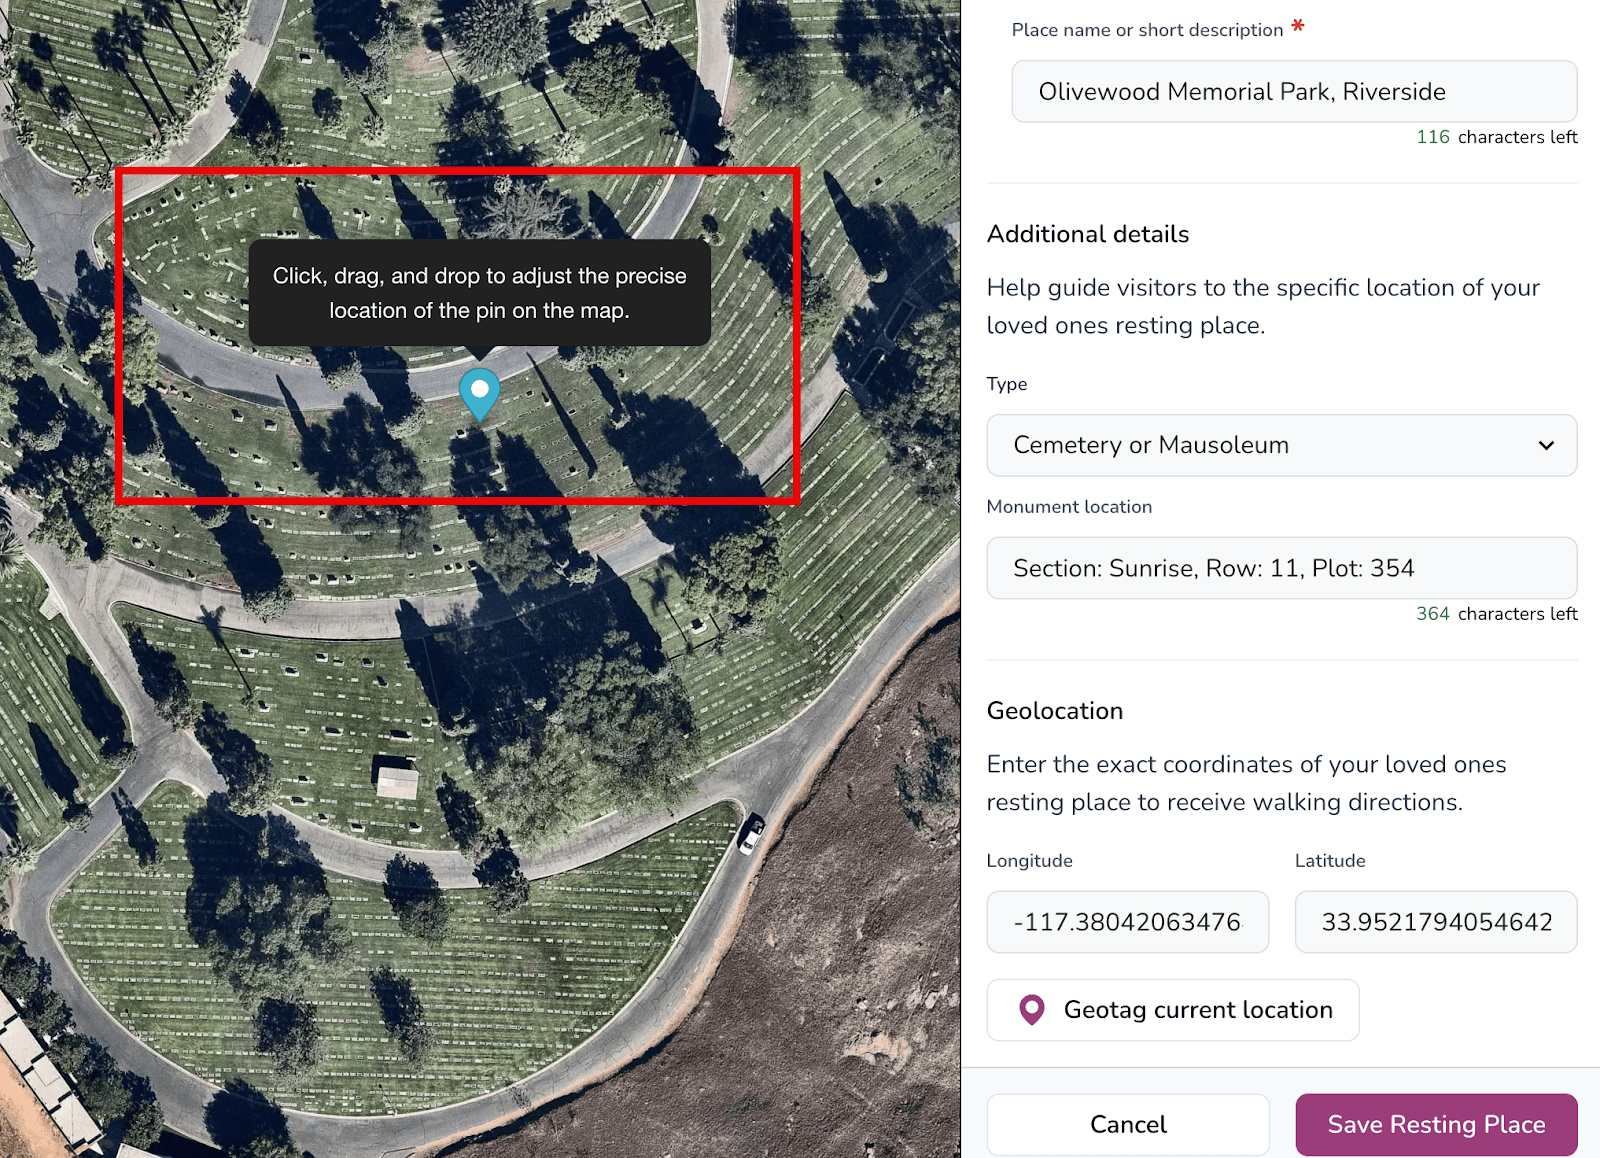Viewport: 1600px width, 1158px height.
Task: Click the Additional details section heading
Action: tap(1088, 234)
